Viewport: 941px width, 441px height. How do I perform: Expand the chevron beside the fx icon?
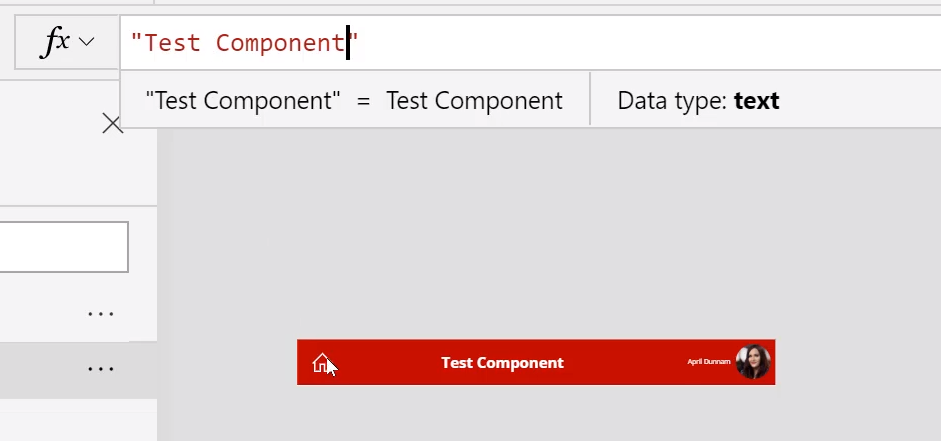[x=86, y=42]
